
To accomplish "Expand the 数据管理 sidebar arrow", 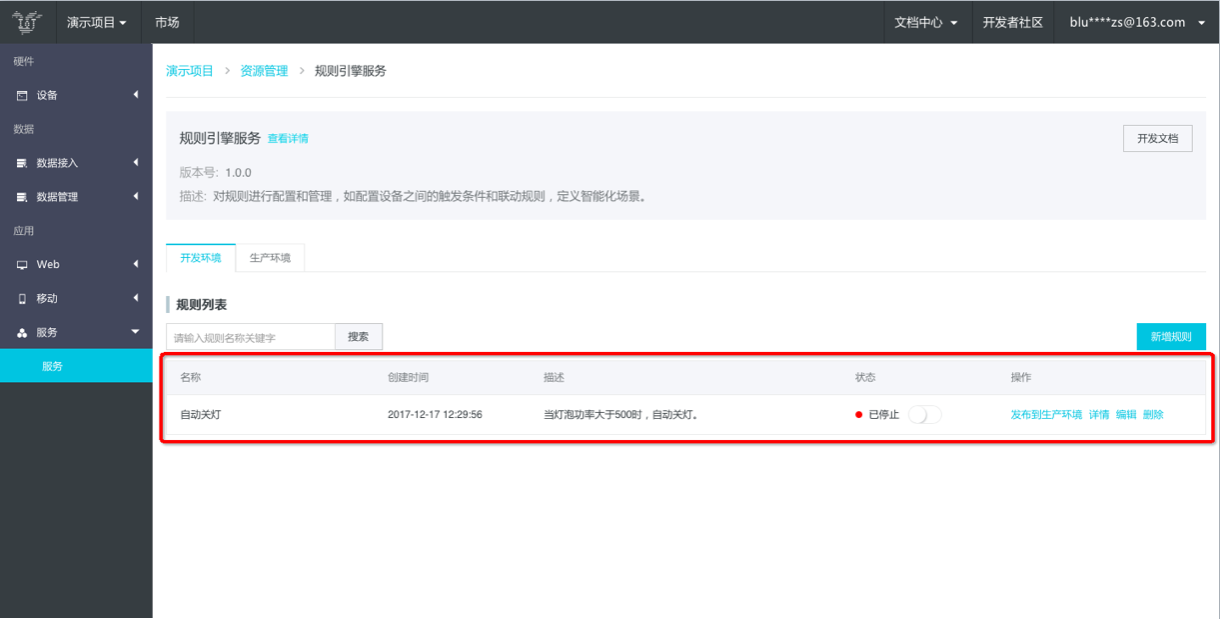I will 135,197.
